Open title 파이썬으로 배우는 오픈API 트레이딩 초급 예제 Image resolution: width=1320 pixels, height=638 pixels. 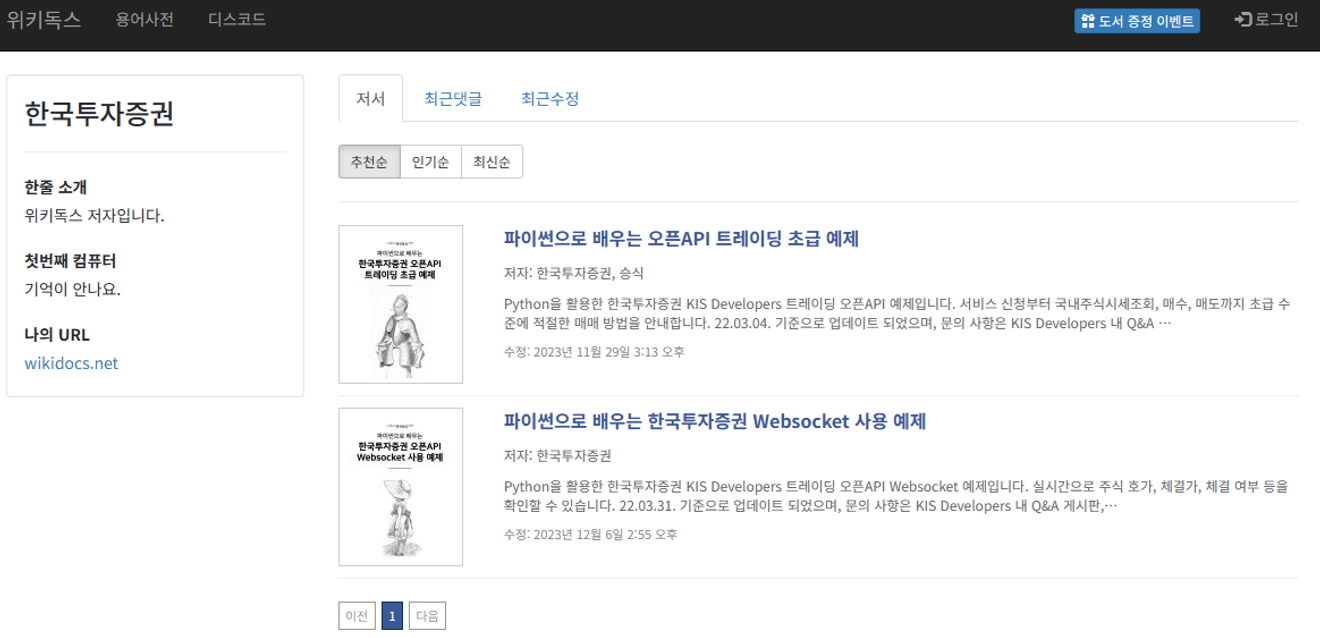point(682,239)
